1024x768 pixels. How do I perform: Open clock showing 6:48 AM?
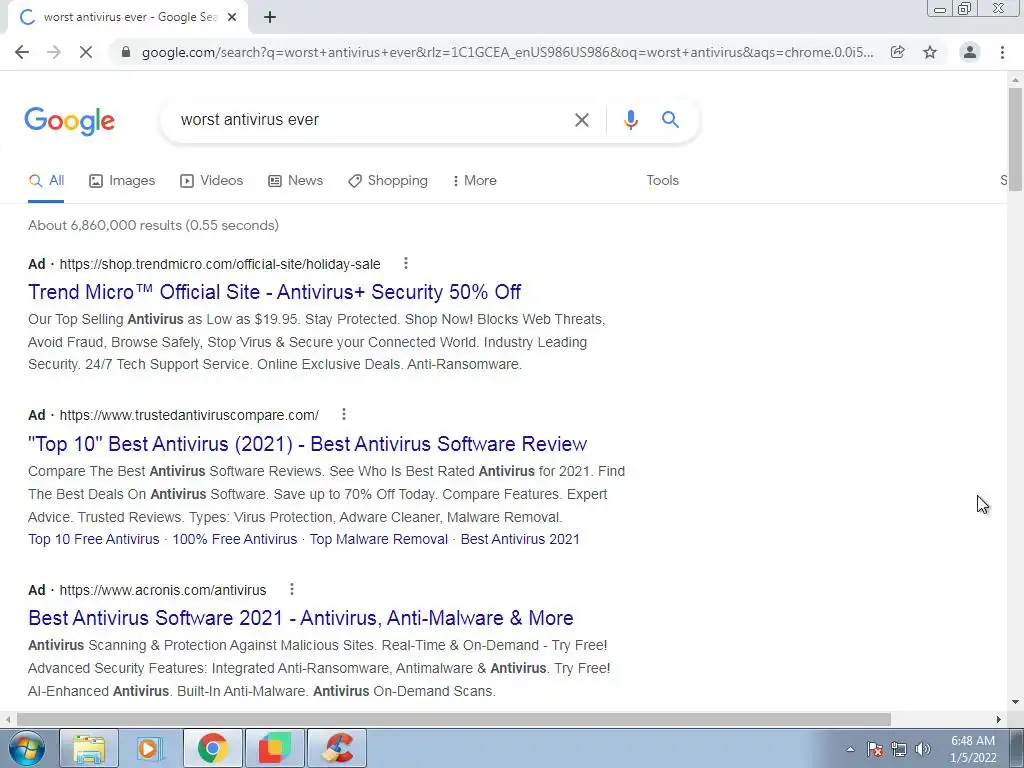pyautogui.click(x=973, y=749)
